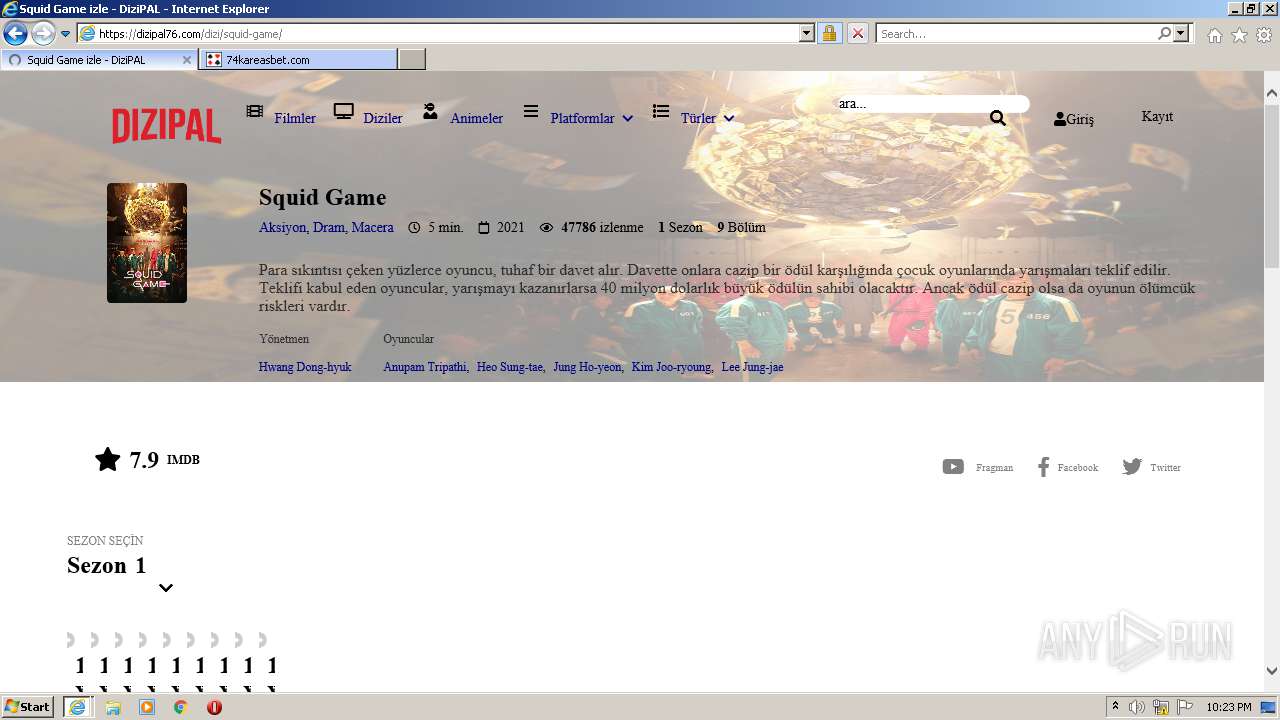Click the site search 'ara...' field
Viewport: 1280px width, 720px height.
pyautogui.click(x=932, y=104)
